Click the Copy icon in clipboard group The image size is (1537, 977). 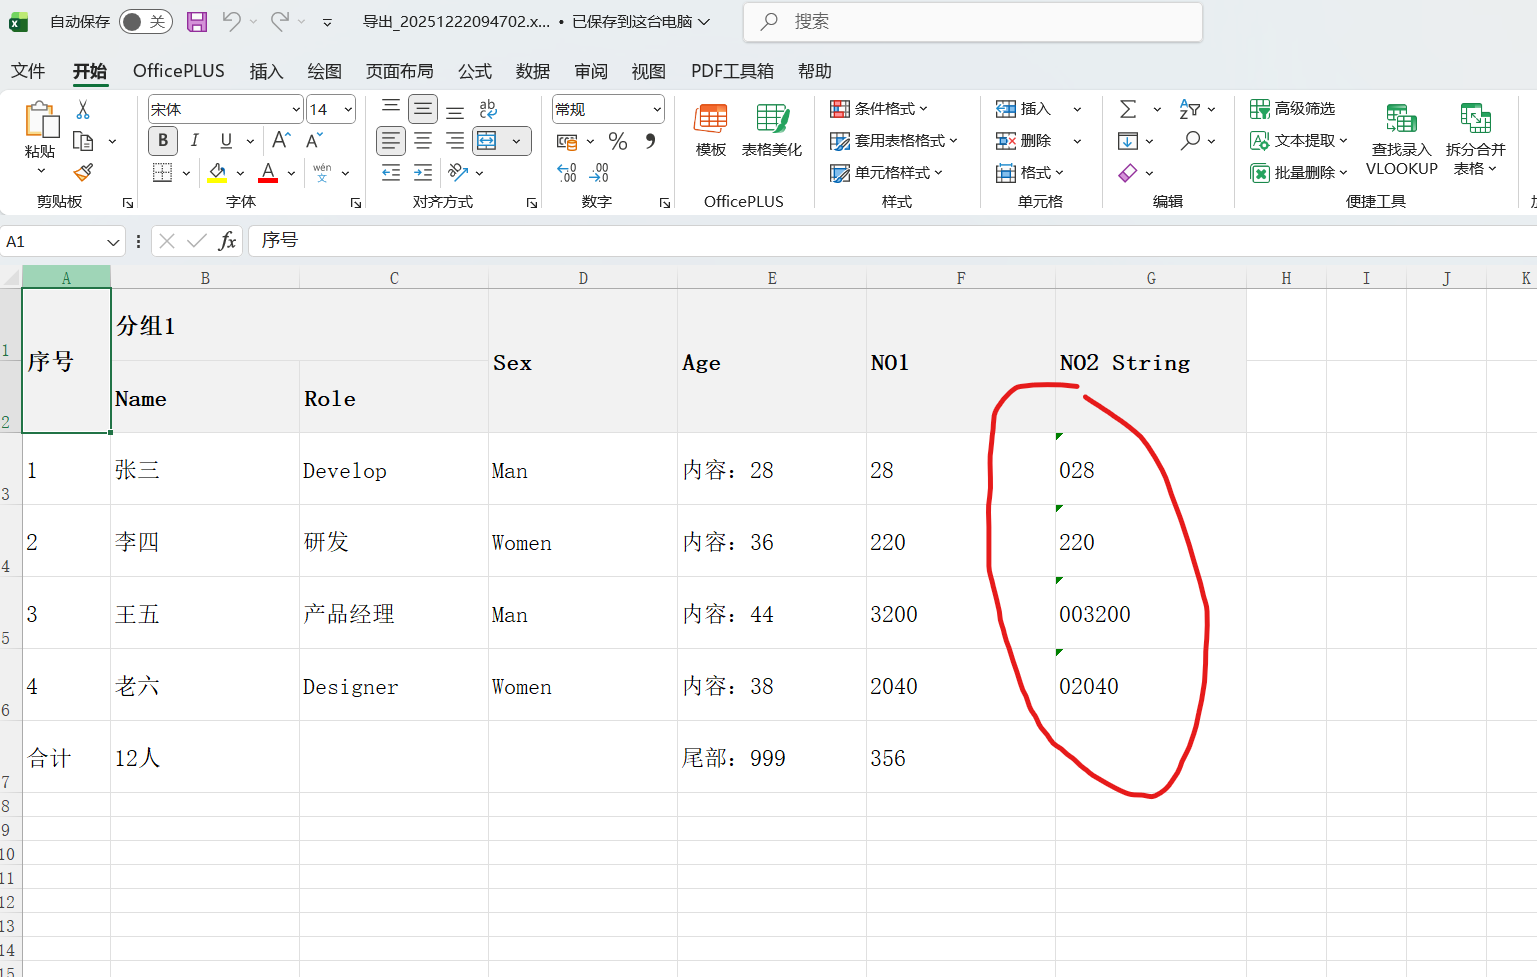click(x=83, y=141)
